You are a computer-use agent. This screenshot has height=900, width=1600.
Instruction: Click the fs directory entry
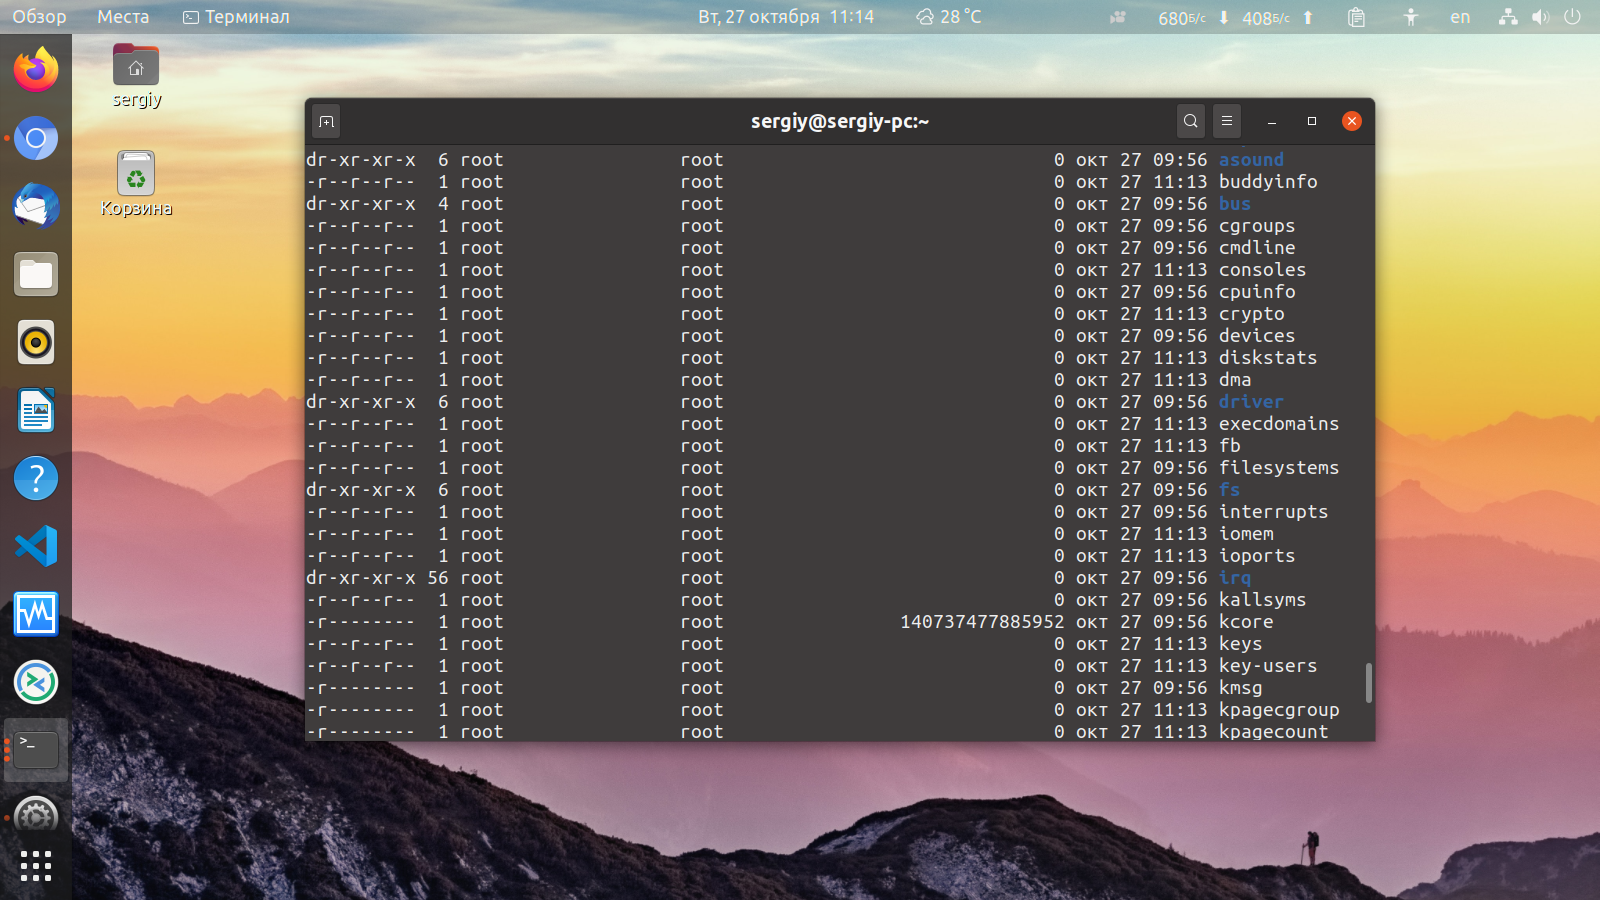1229,490
